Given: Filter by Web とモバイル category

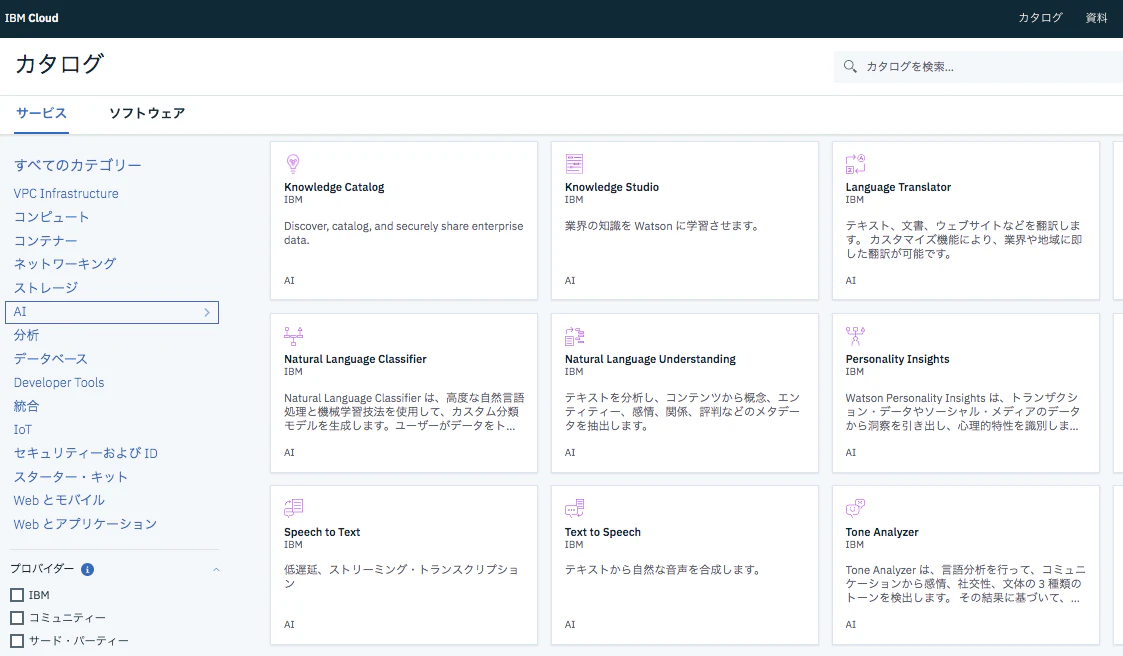Looking at the screenshot, I should 59,501.
